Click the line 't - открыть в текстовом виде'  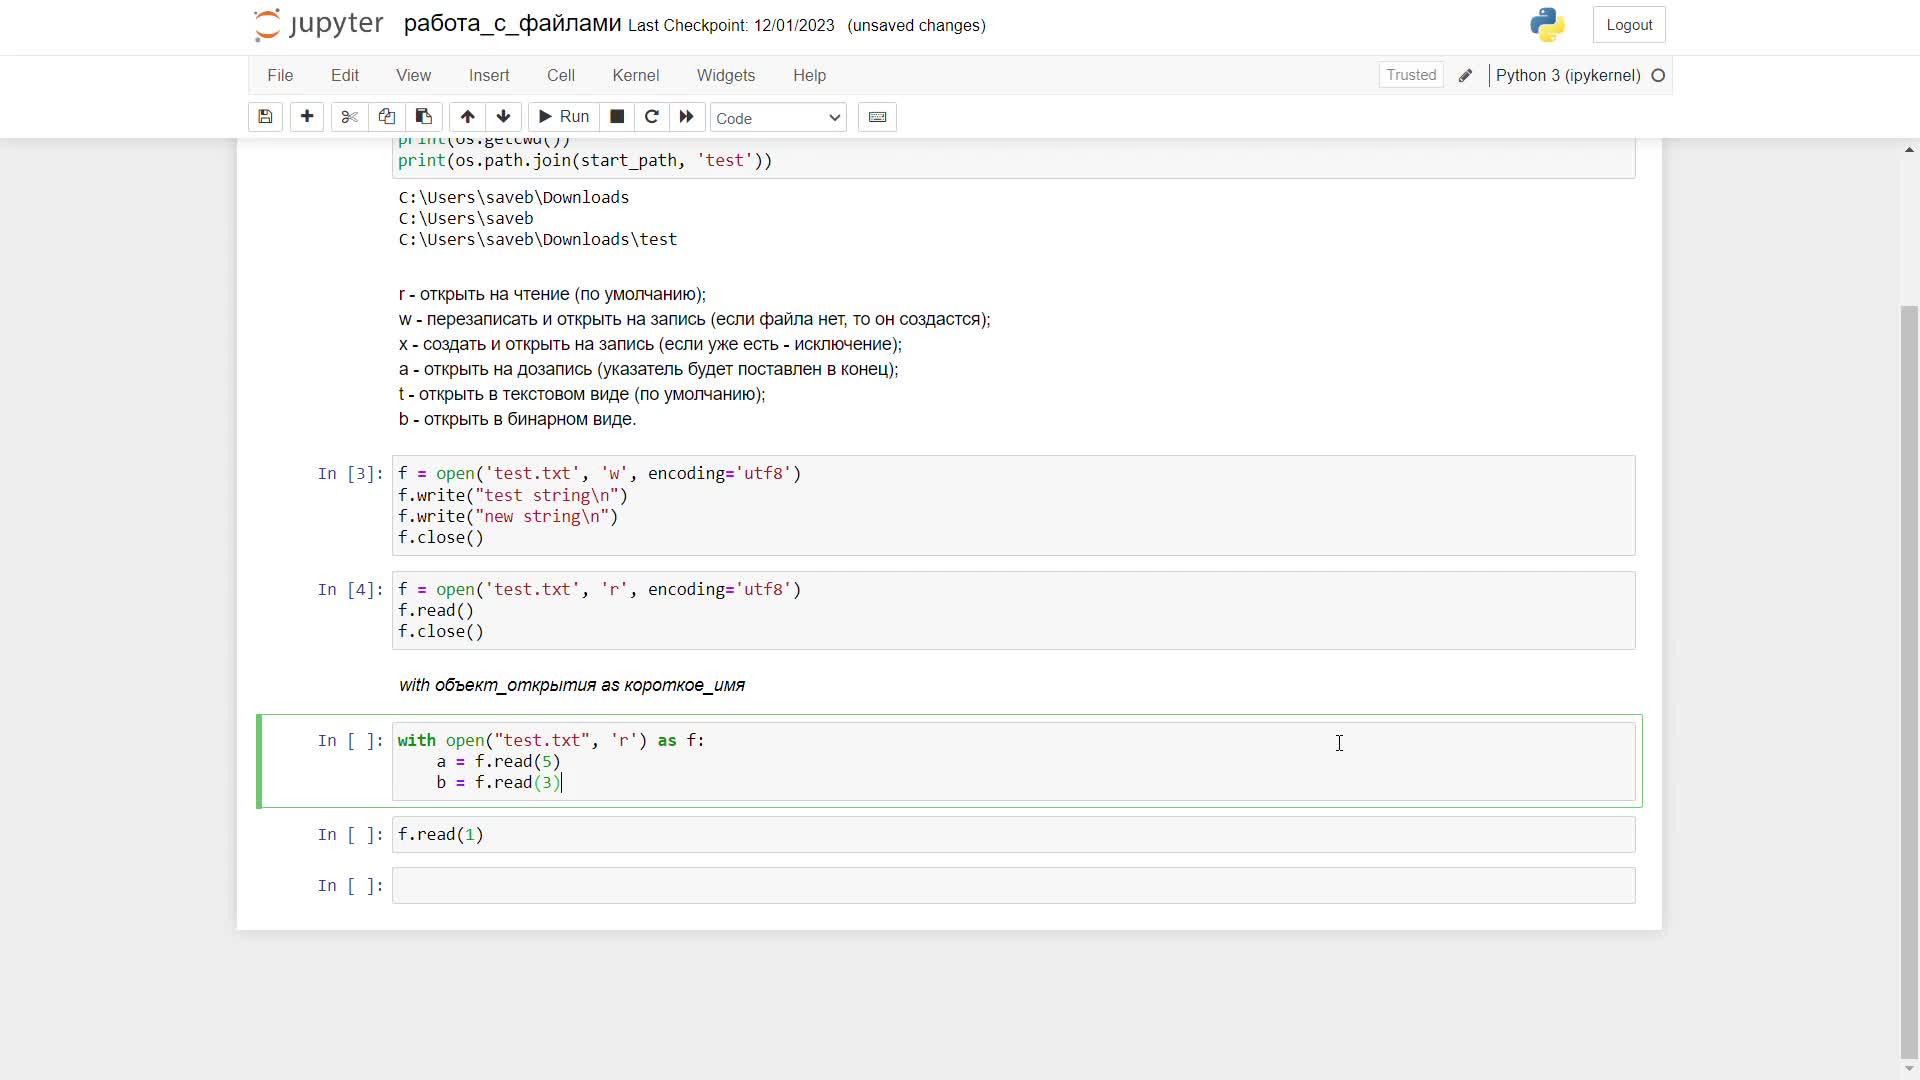point(582,395)
